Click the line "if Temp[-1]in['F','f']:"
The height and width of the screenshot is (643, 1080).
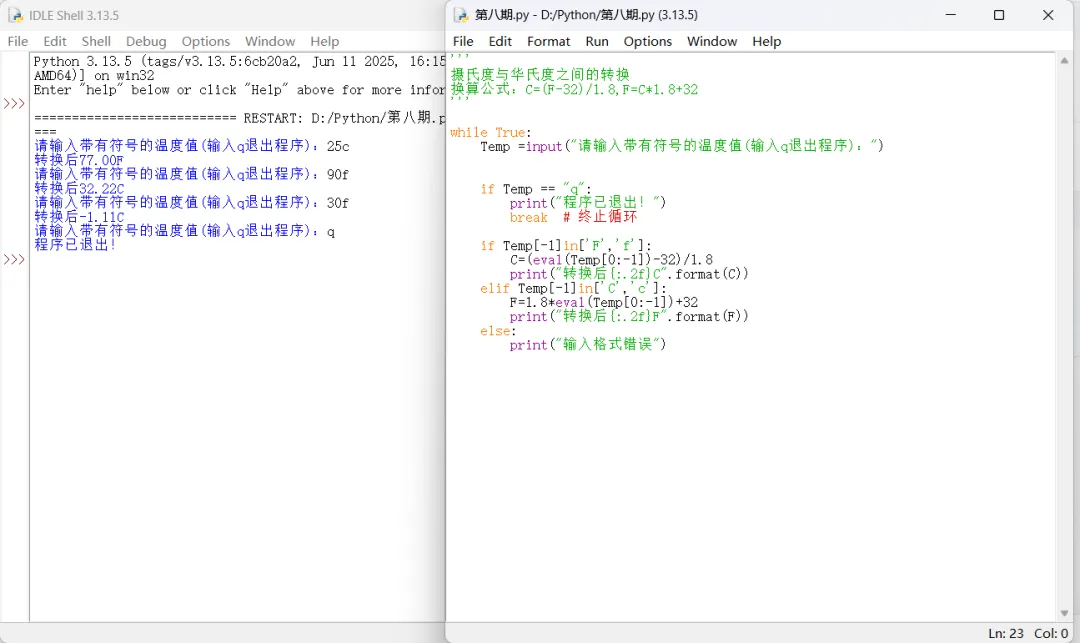point(565,245)
